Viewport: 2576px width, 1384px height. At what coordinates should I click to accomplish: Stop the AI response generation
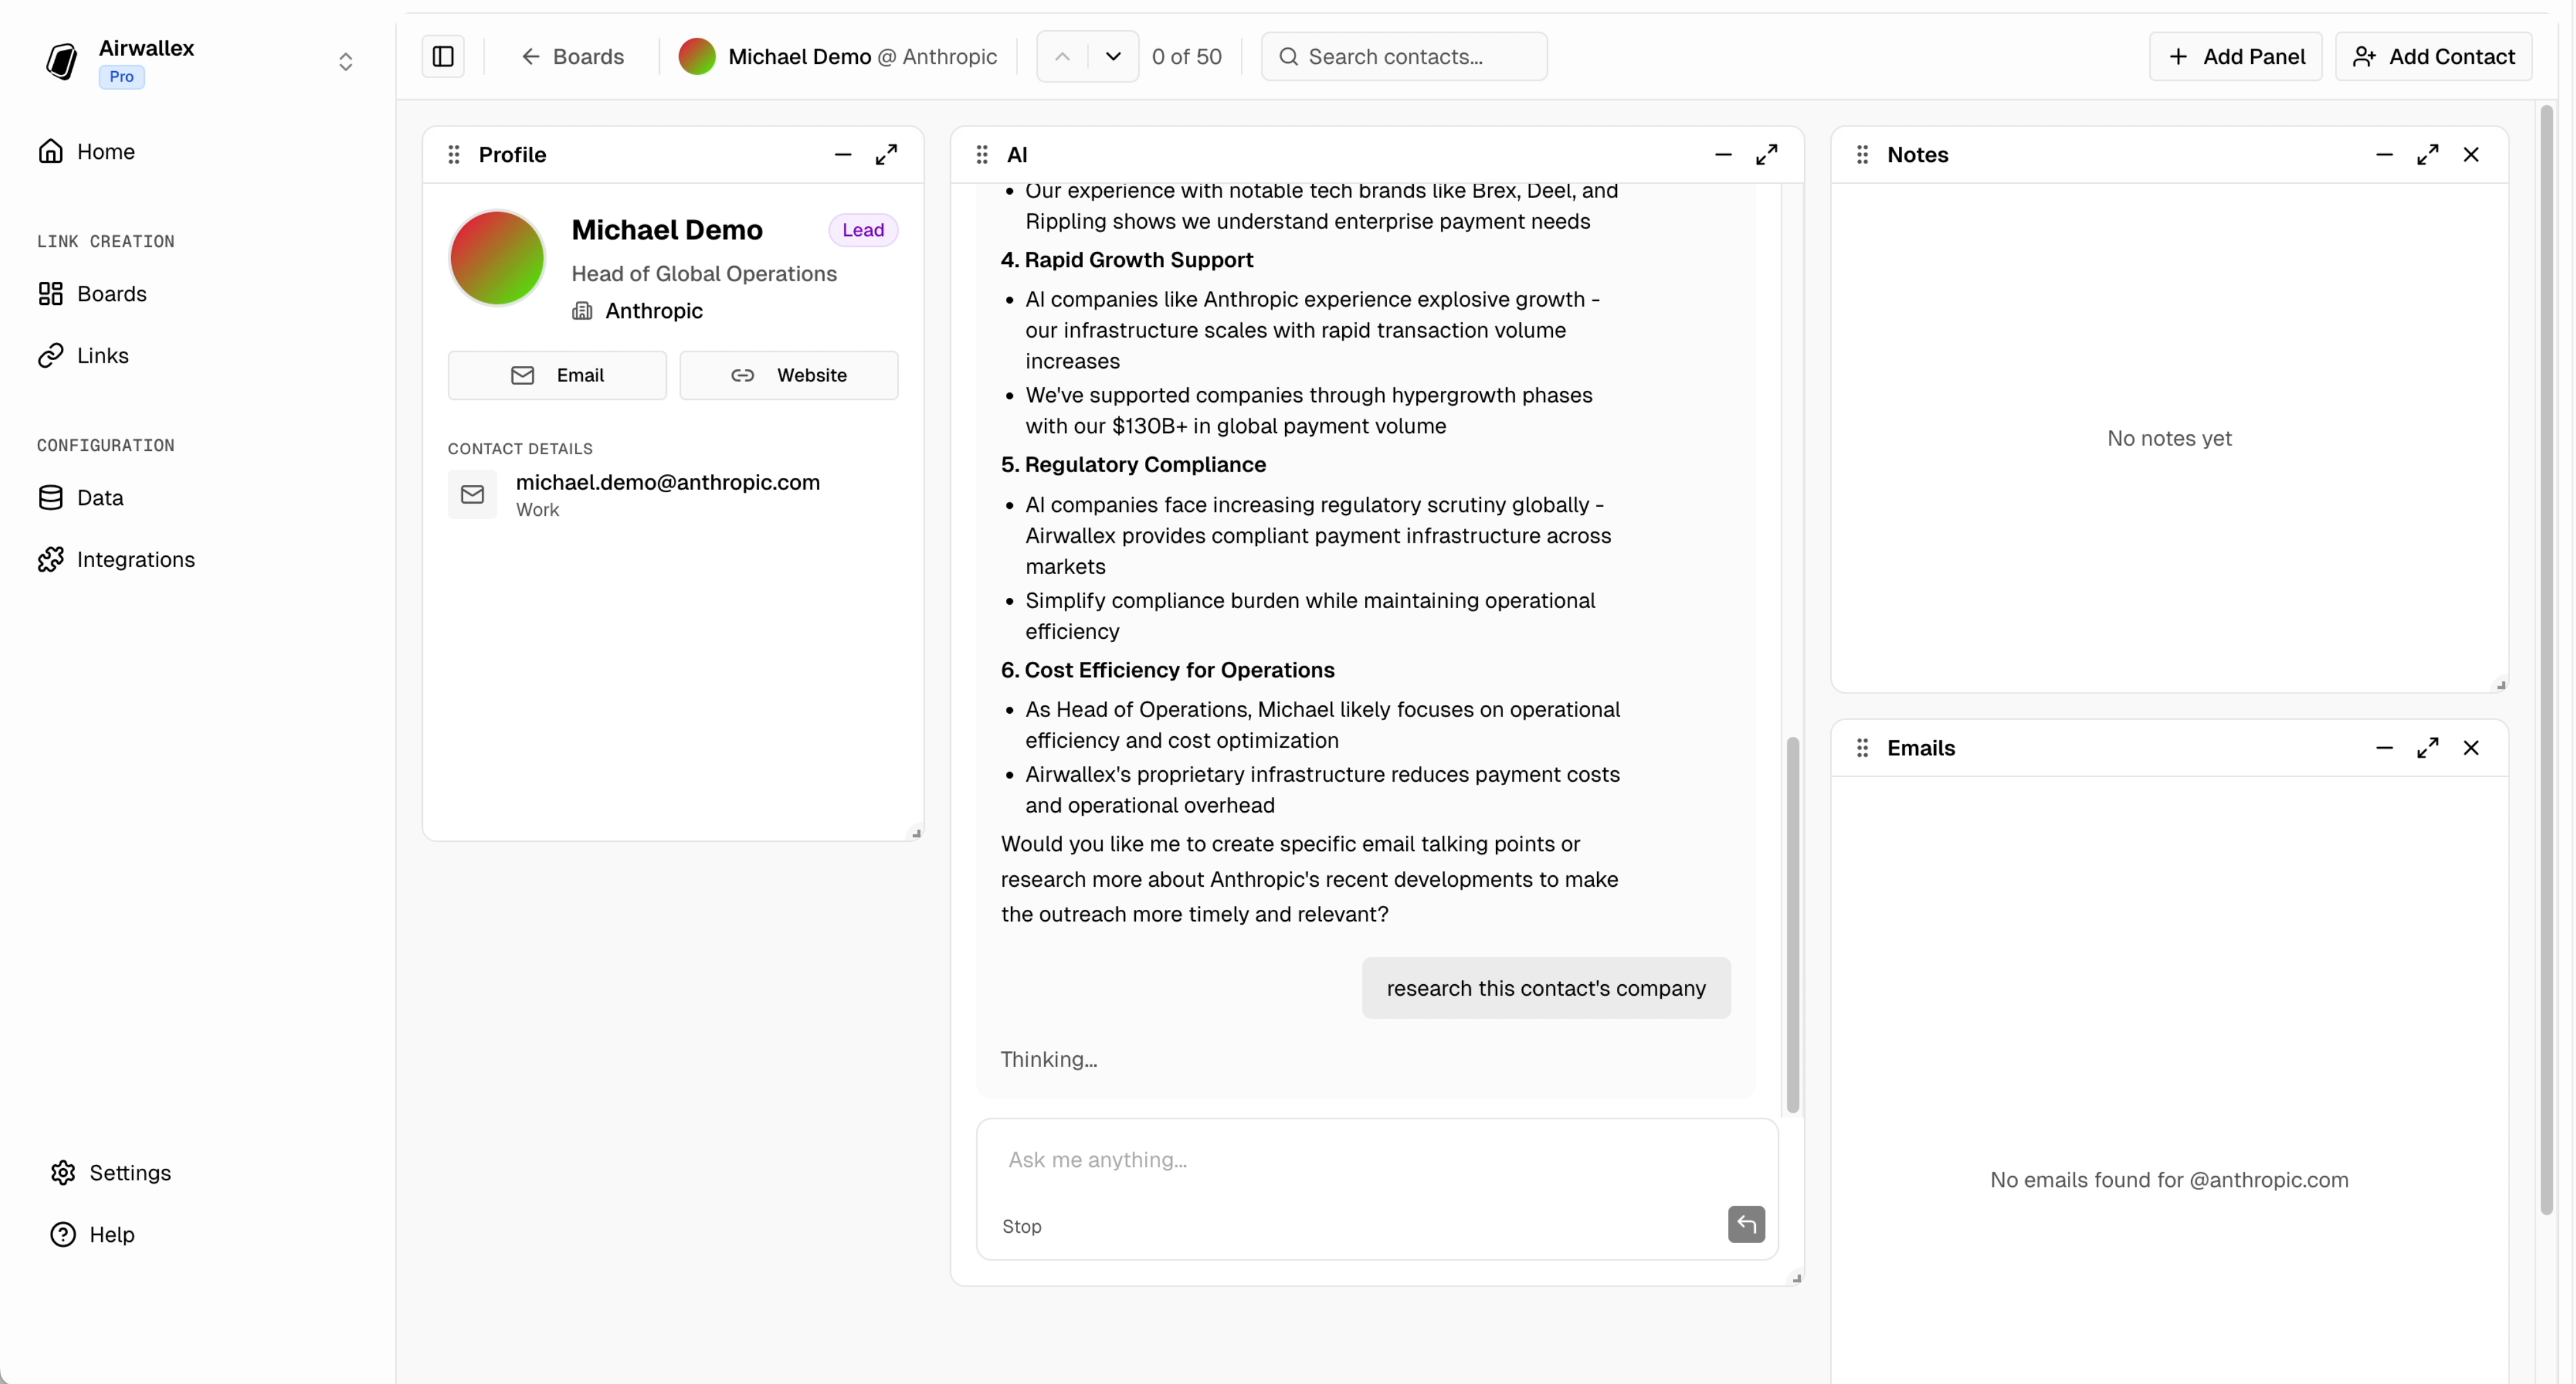(x=1022, y=1226)
